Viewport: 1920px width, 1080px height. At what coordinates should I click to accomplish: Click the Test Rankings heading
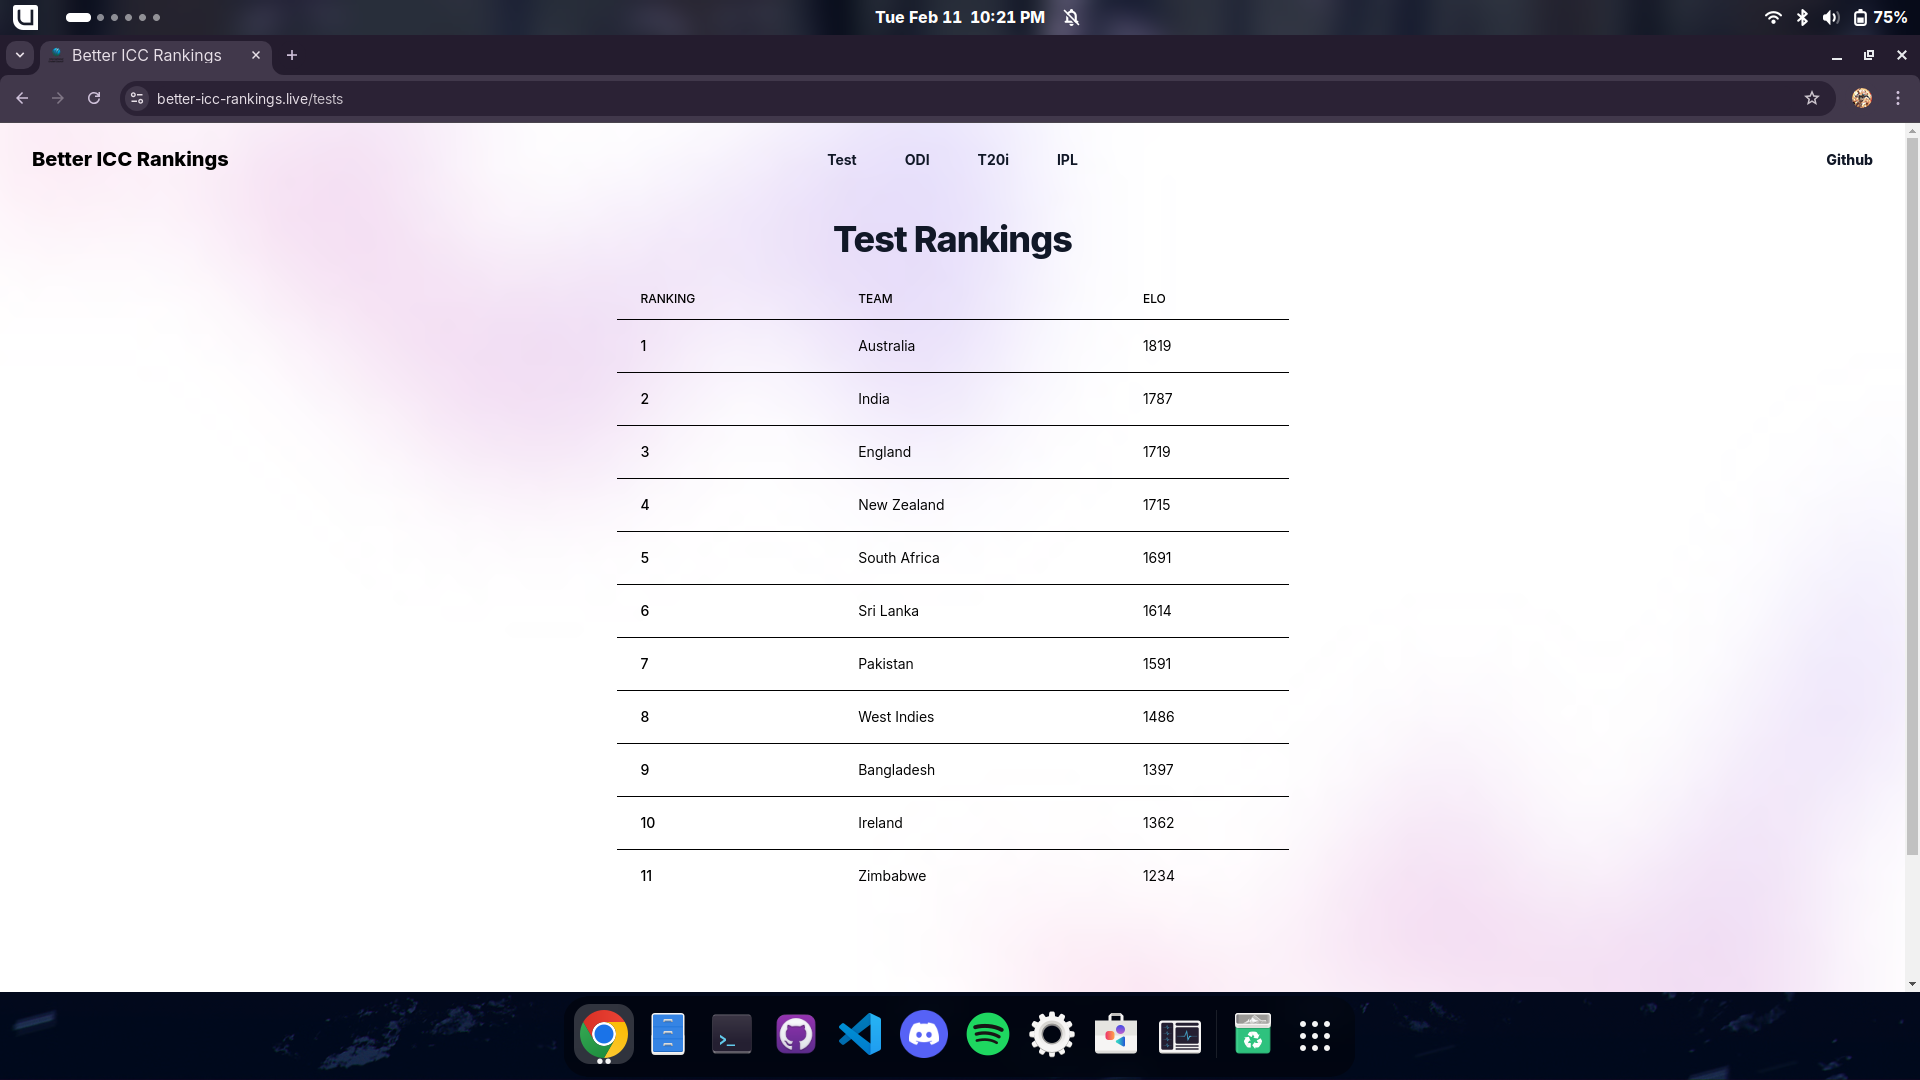click(952, 240)
